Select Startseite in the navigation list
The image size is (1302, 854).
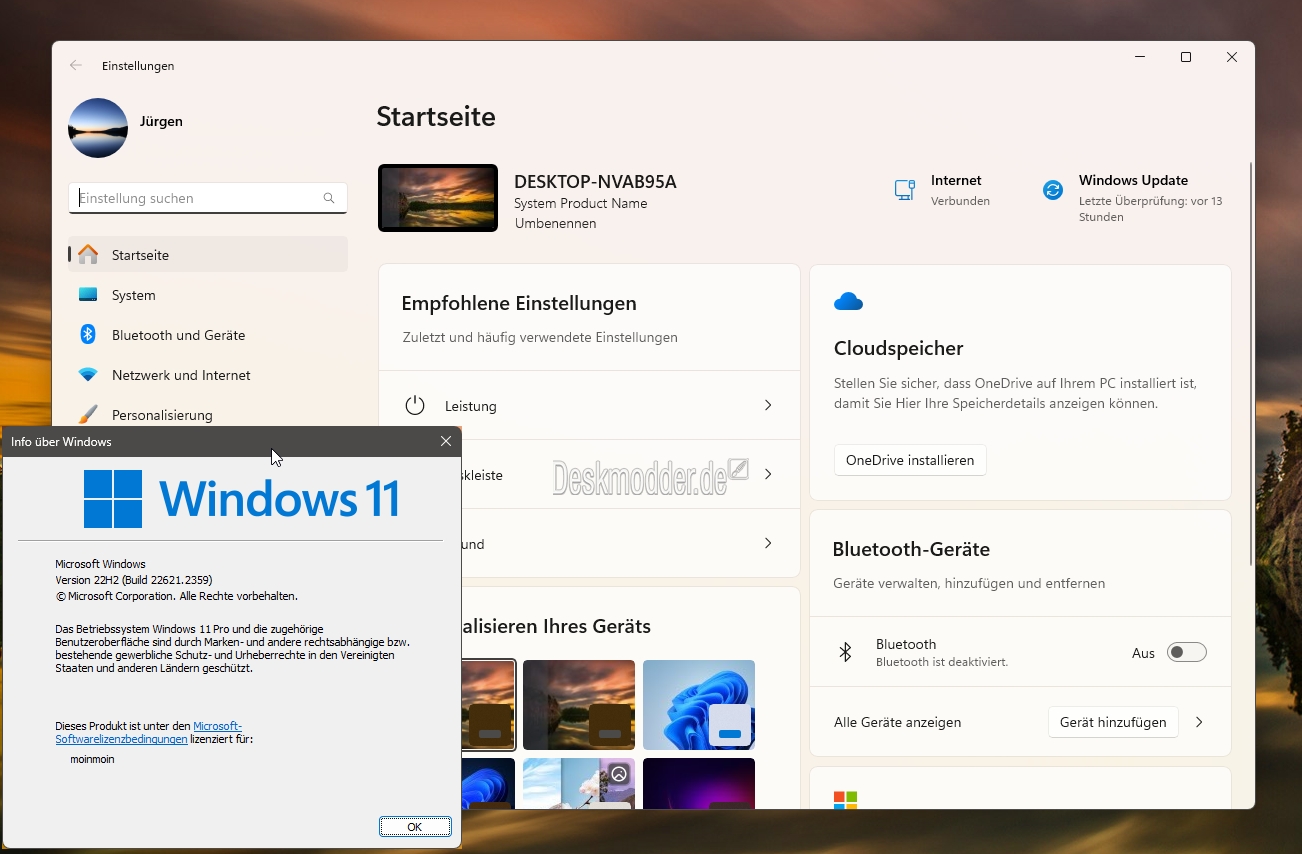(208, 254)
